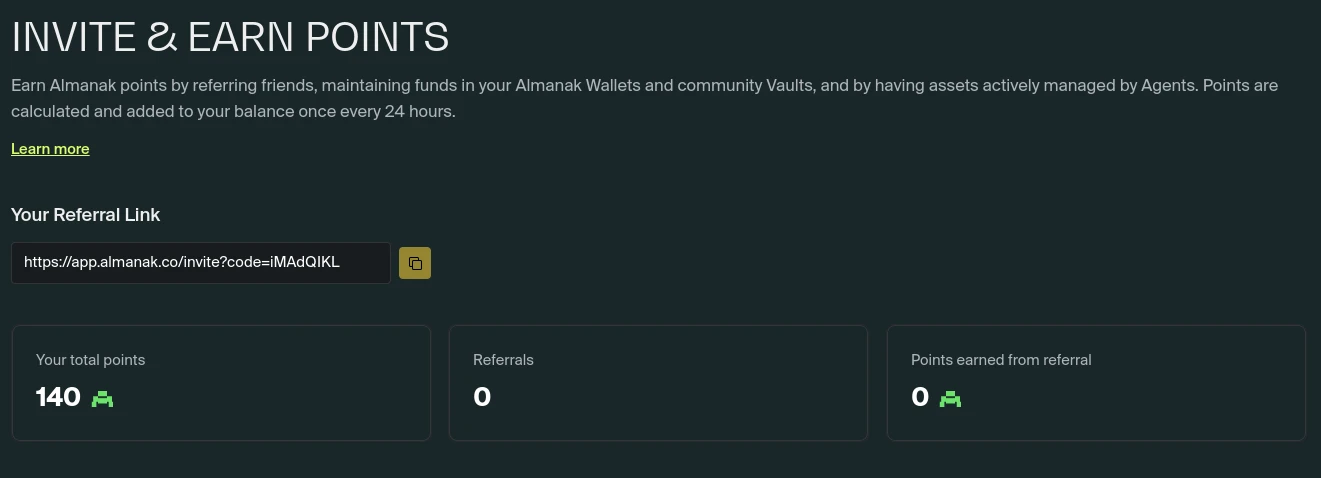Click the text about 24 hours balance update
The height and width of the screenshot is (478, 1321).
tap(233, 111)
